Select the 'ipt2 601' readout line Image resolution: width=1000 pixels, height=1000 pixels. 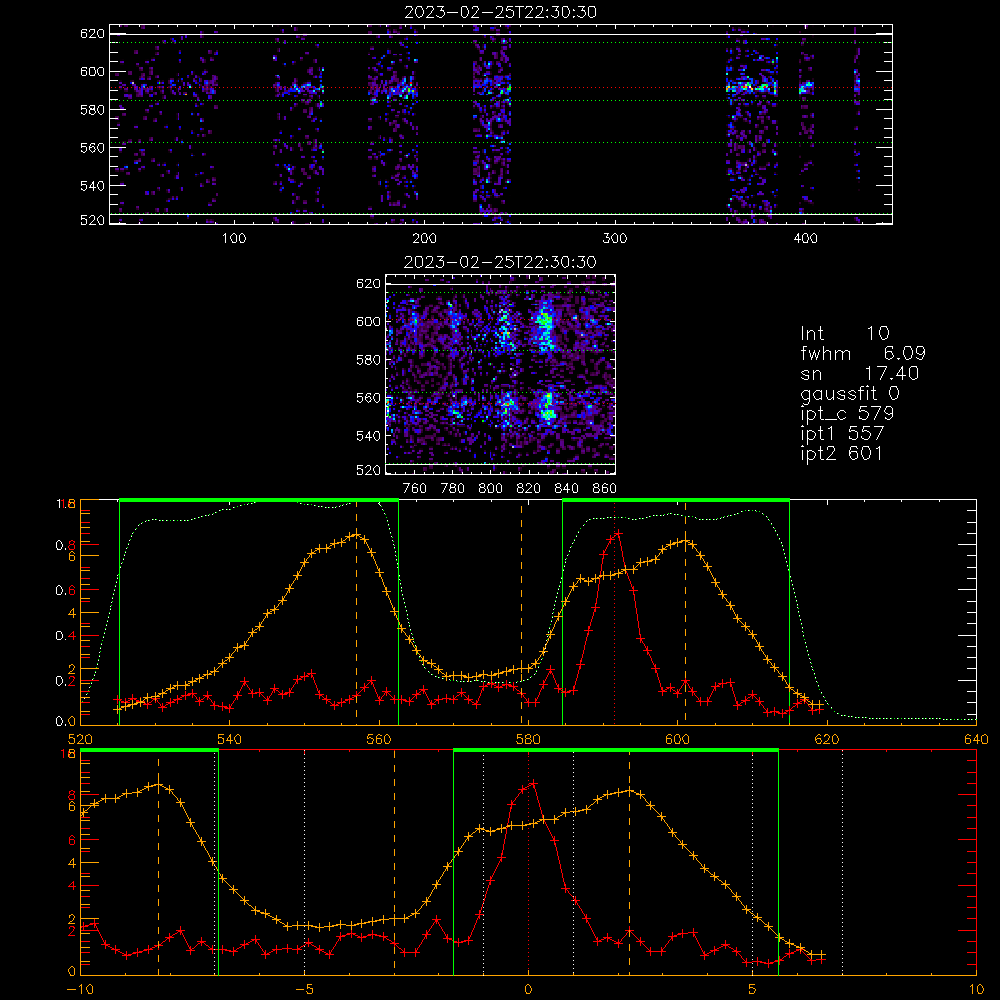tap(842, 453)
